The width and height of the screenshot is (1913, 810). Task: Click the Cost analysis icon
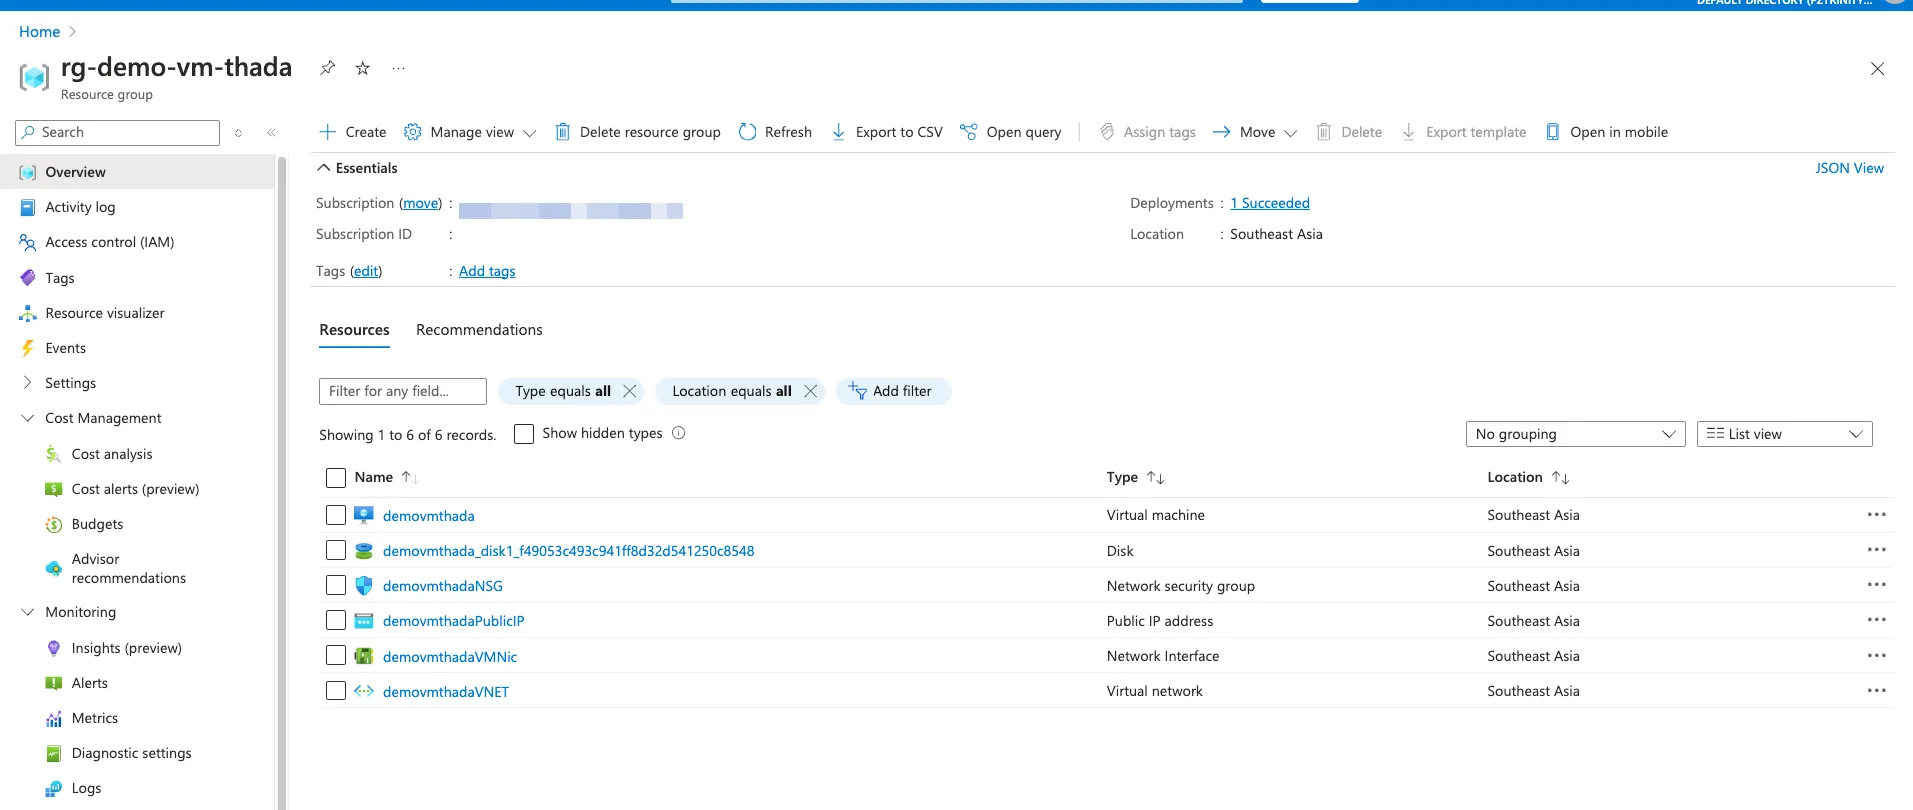click(x=54, y=454)
